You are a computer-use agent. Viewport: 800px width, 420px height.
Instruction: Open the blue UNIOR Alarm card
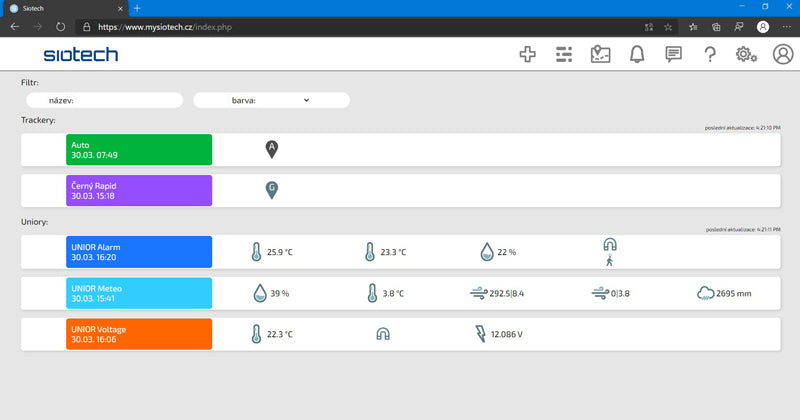[139, 252]
